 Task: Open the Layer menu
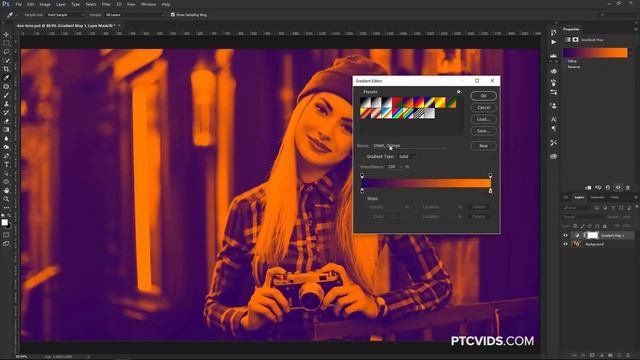(x=60, y=4)
